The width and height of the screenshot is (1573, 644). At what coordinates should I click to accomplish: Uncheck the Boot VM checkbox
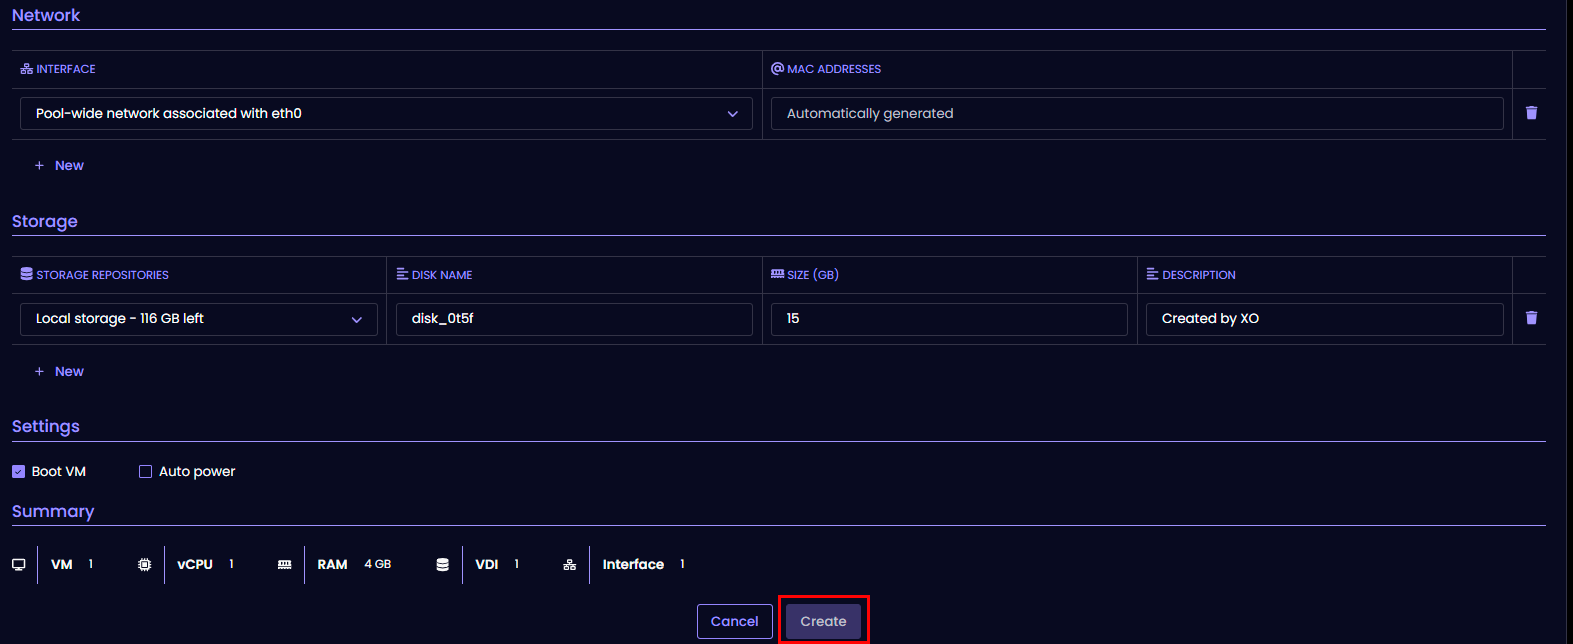(x=19, y=472)
